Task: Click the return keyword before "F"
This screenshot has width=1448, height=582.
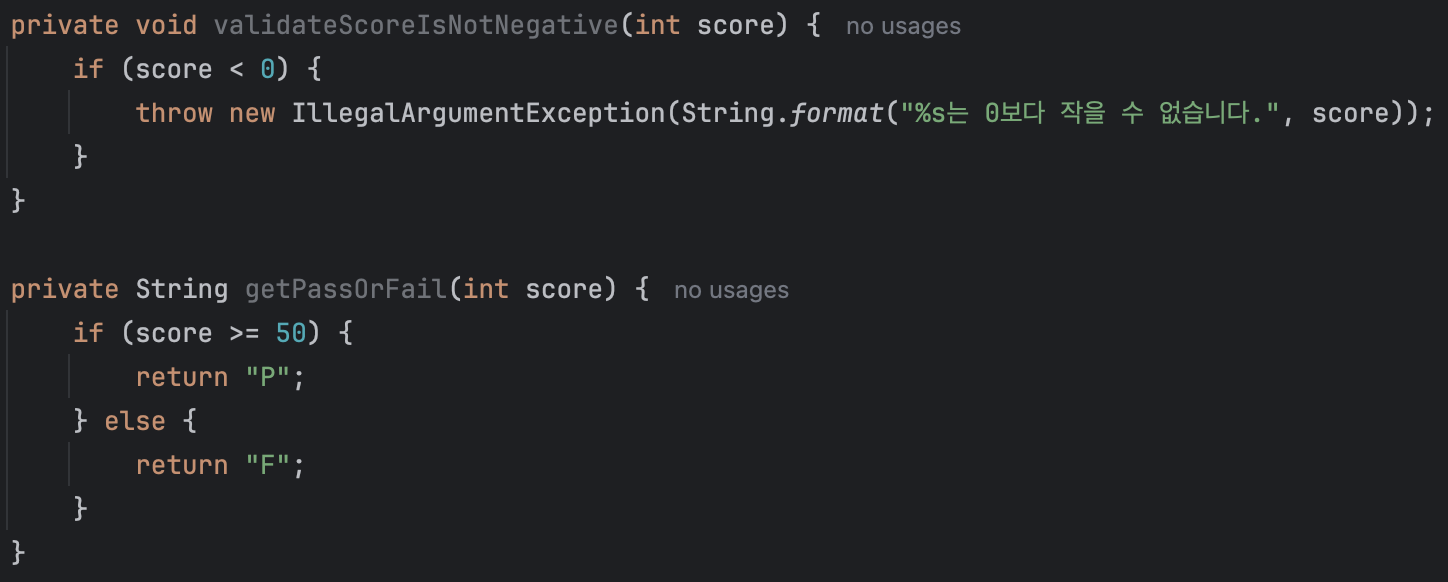Action: [x=182, y=466]
